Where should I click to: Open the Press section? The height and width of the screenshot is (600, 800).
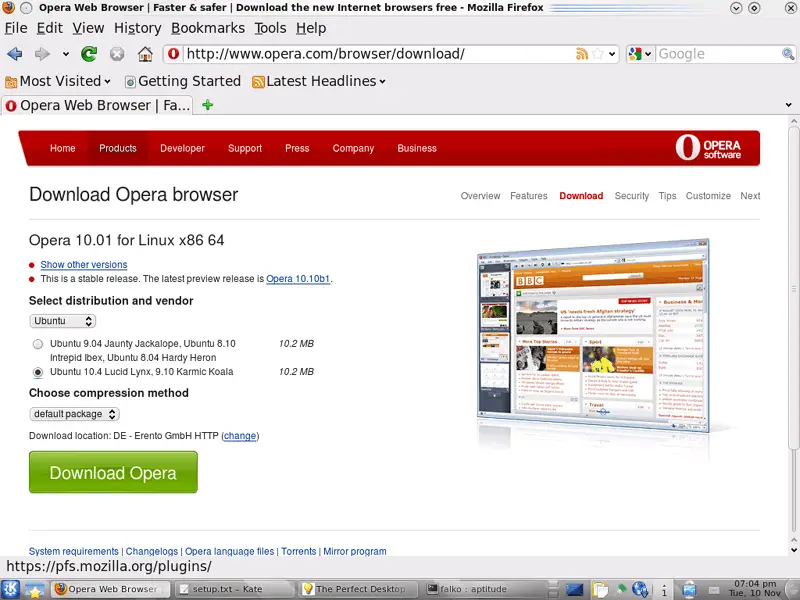click(x=297, y=148)
